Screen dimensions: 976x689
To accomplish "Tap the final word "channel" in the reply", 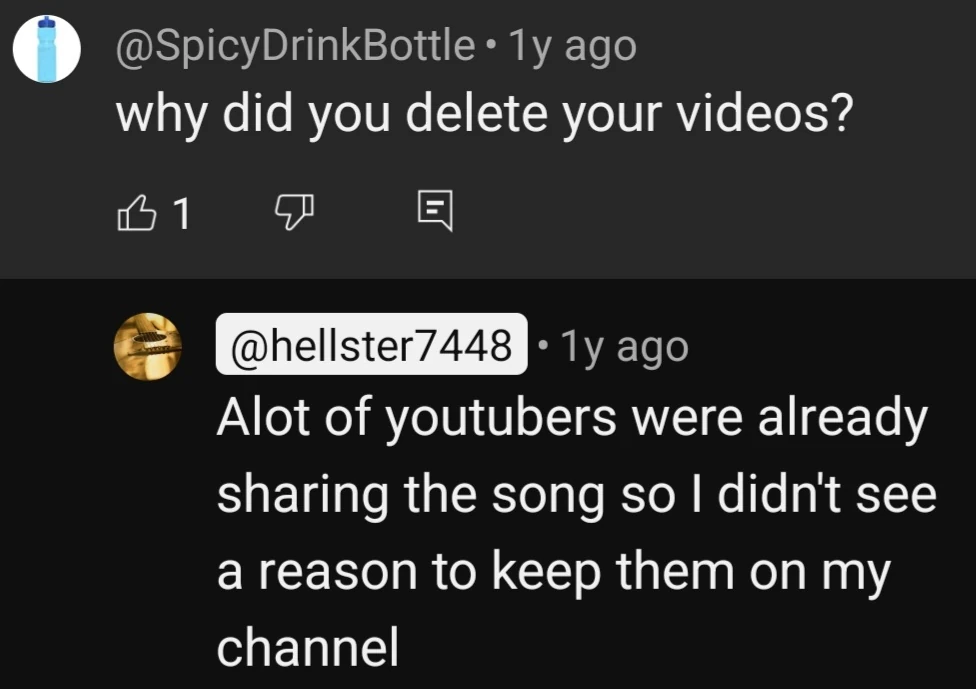I will coord(308,648).
